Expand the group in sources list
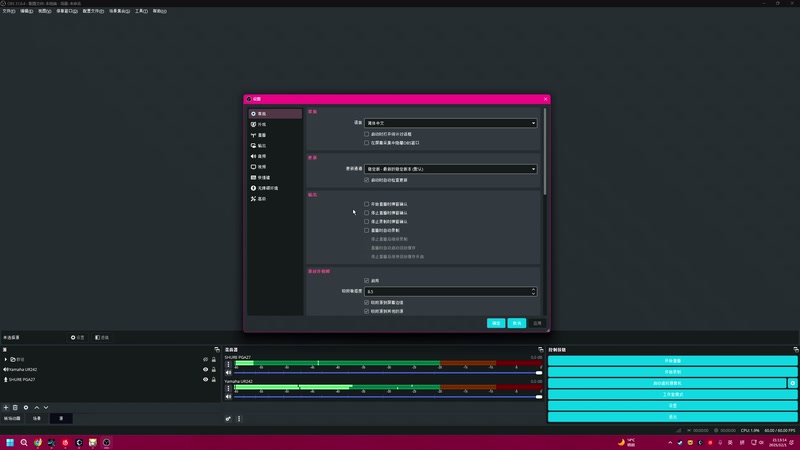Viewport: 800px width, 450px height. (6, 360)
